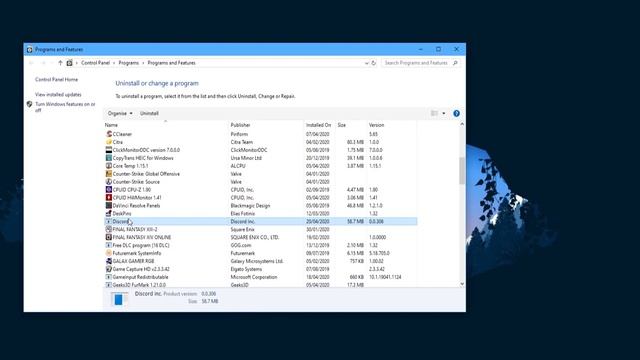Click publisher Blackmagic Design
The width and height of the screenshot is (640, 360).
(250, 205)
